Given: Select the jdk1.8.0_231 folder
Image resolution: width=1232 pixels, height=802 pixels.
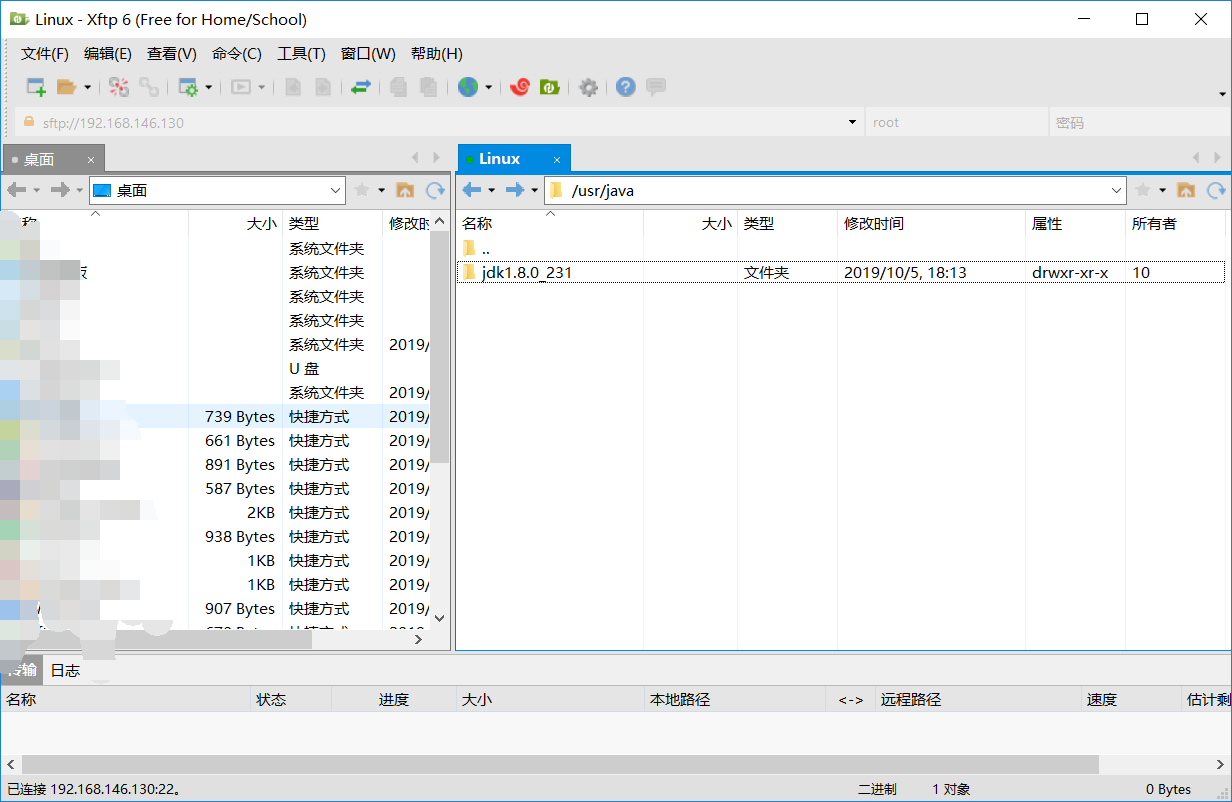Looking at the screenshot, I should pos(842,272).
